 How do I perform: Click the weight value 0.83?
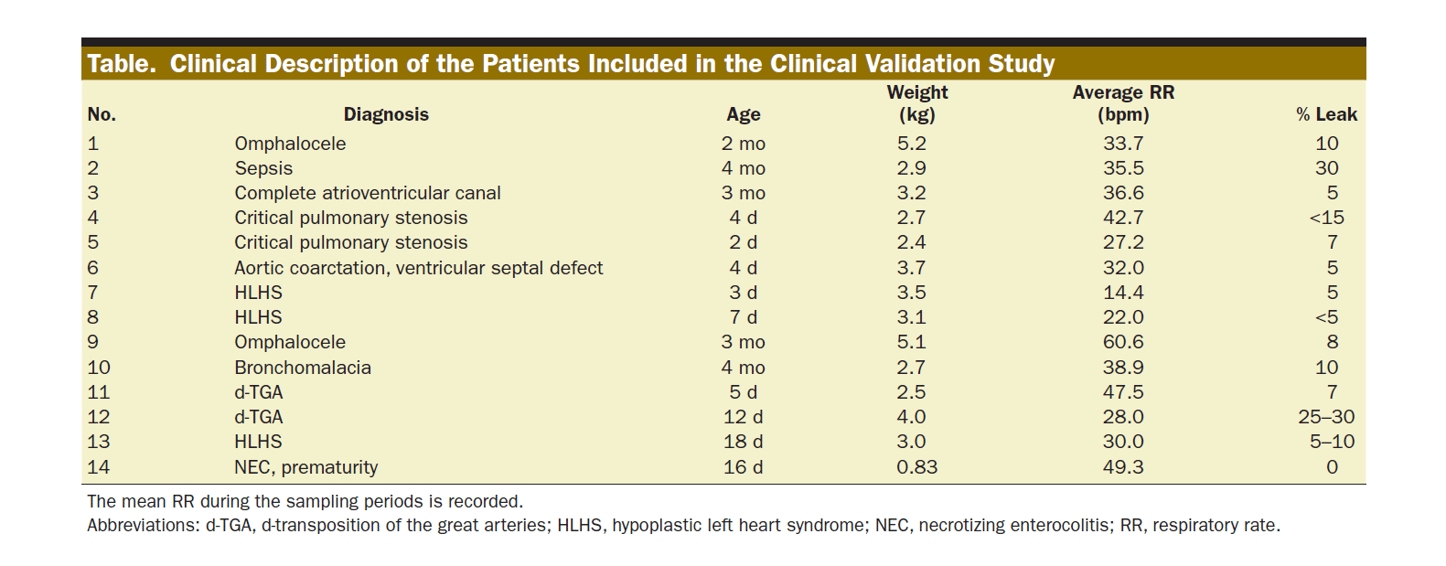point(917,467)
